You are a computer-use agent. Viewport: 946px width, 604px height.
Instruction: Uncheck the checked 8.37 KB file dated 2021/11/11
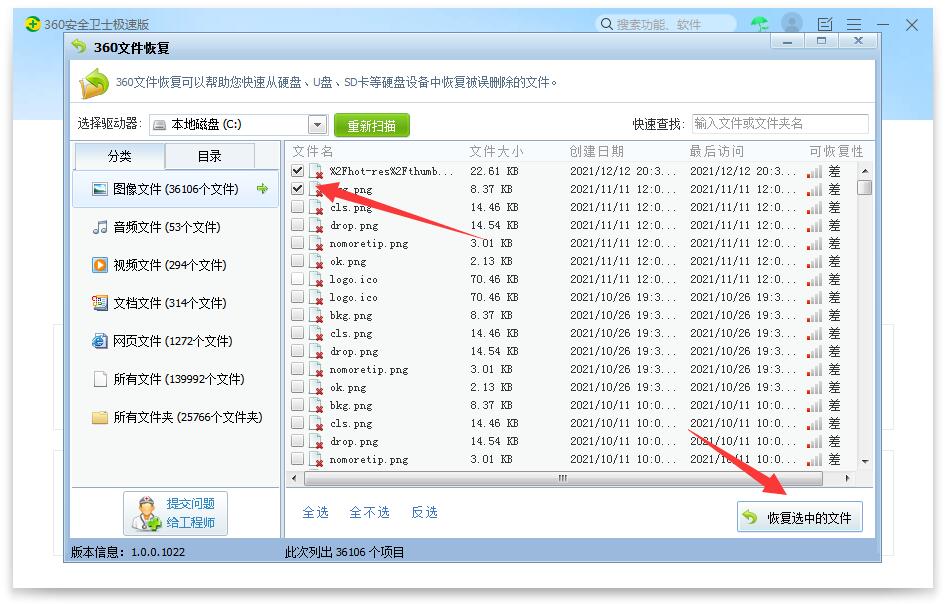[x=297, y=189]
